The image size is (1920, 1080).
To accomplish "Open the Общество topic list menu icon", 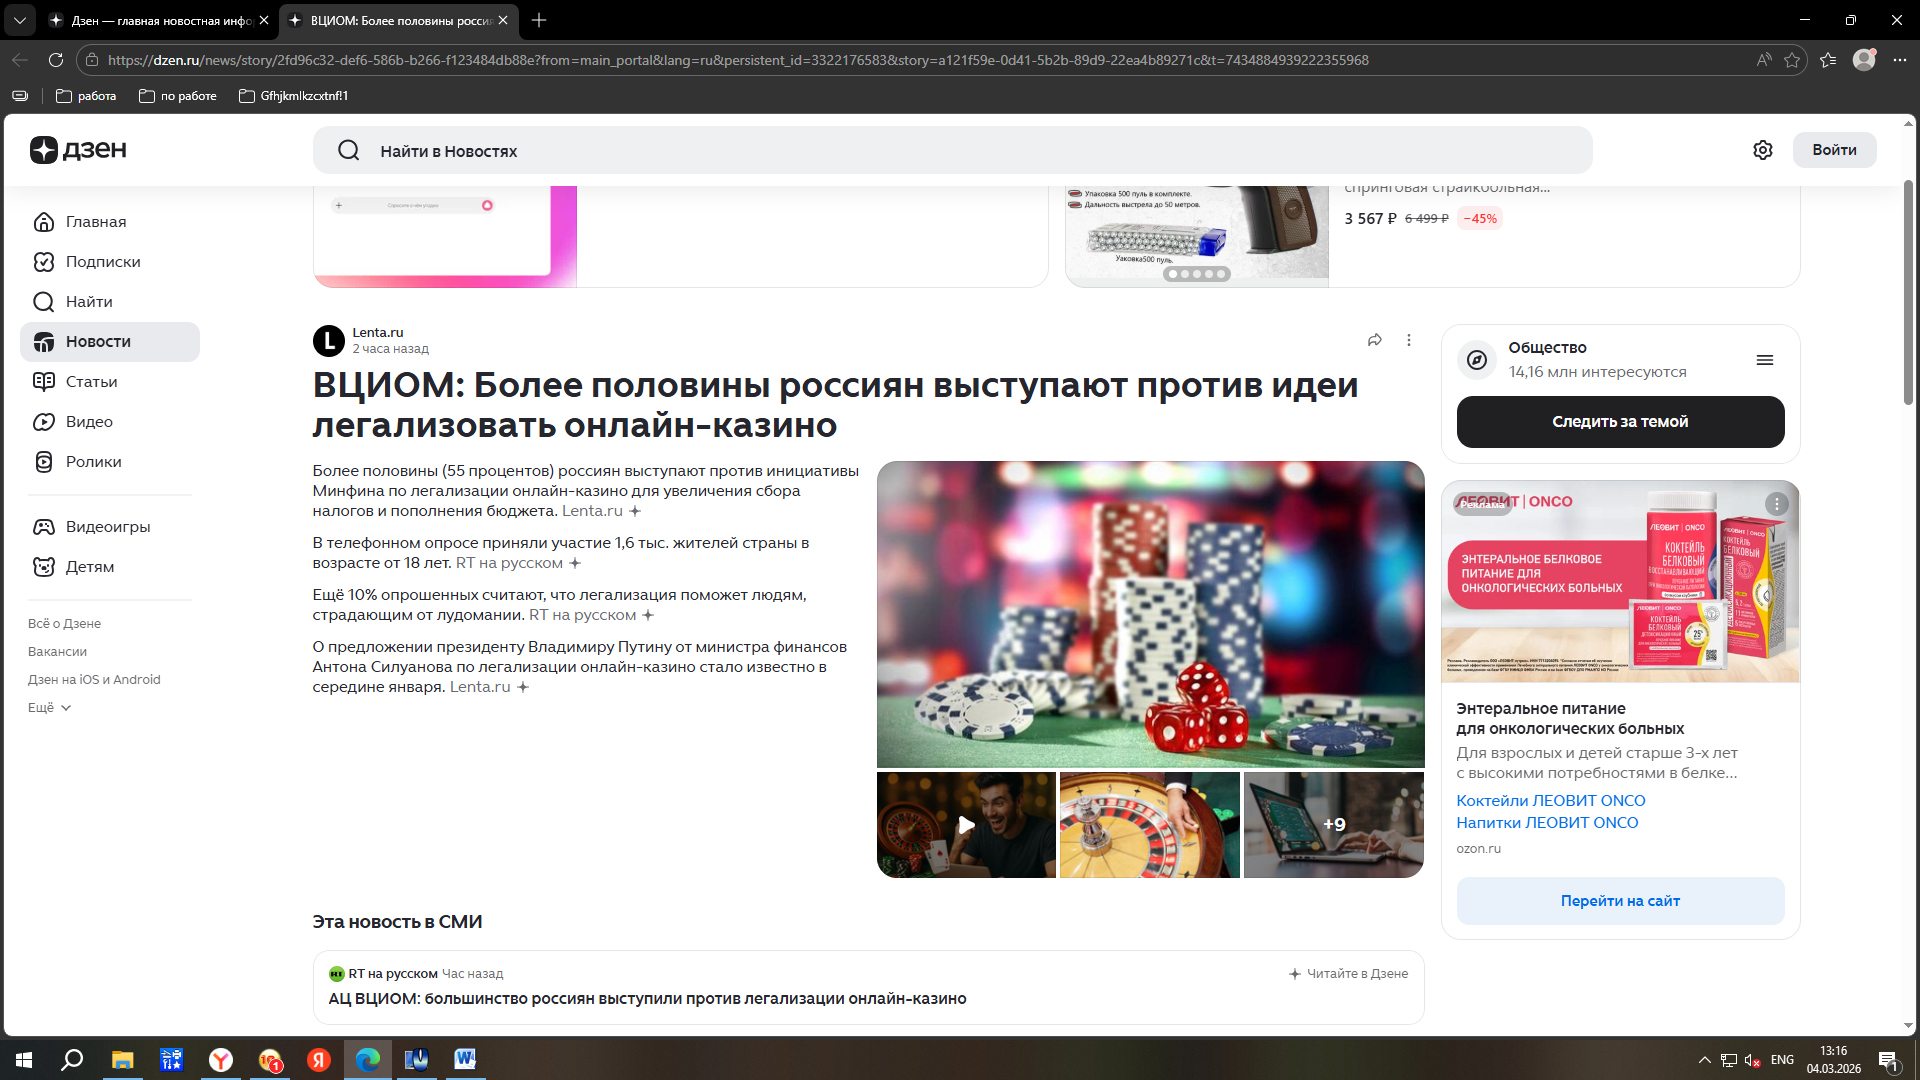I will pos(1765,360).
